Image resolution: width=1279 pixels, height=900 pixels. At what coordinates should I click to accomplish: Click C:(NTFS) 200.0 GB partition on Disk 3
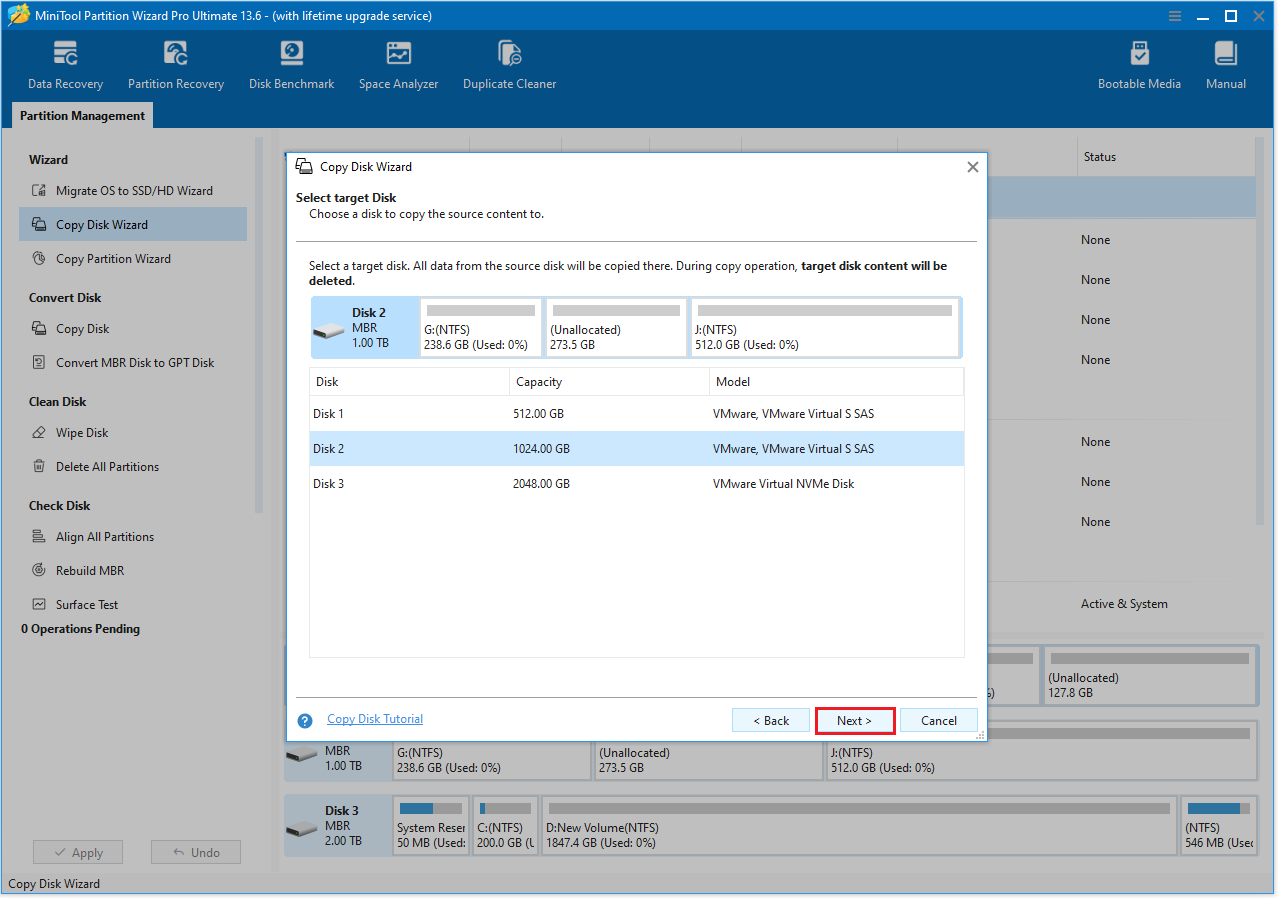[x=505, y=825]
